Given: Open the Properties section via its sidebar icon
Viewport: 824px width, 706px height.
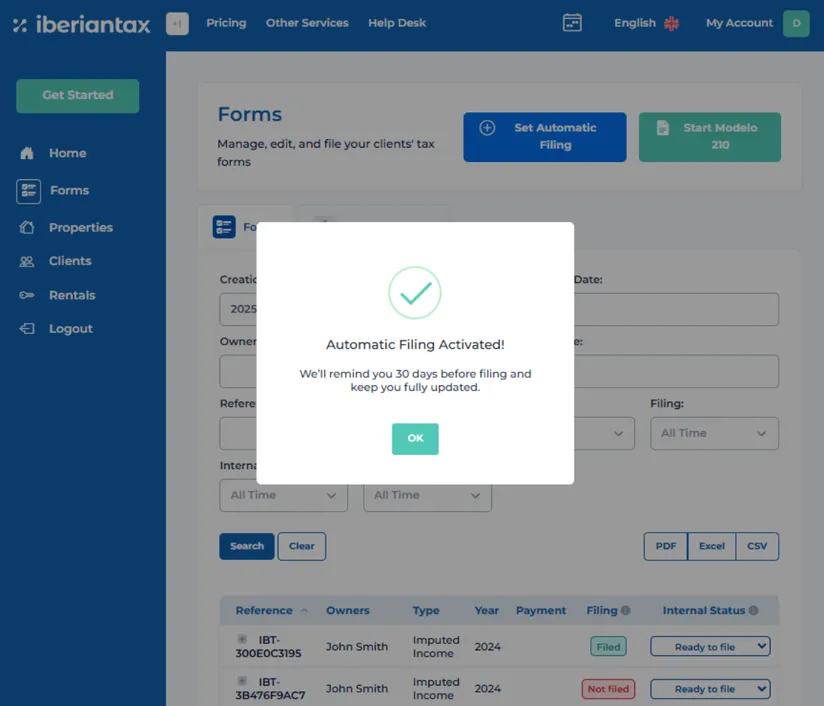Looking at the screenshot, I should pos(28,227).
